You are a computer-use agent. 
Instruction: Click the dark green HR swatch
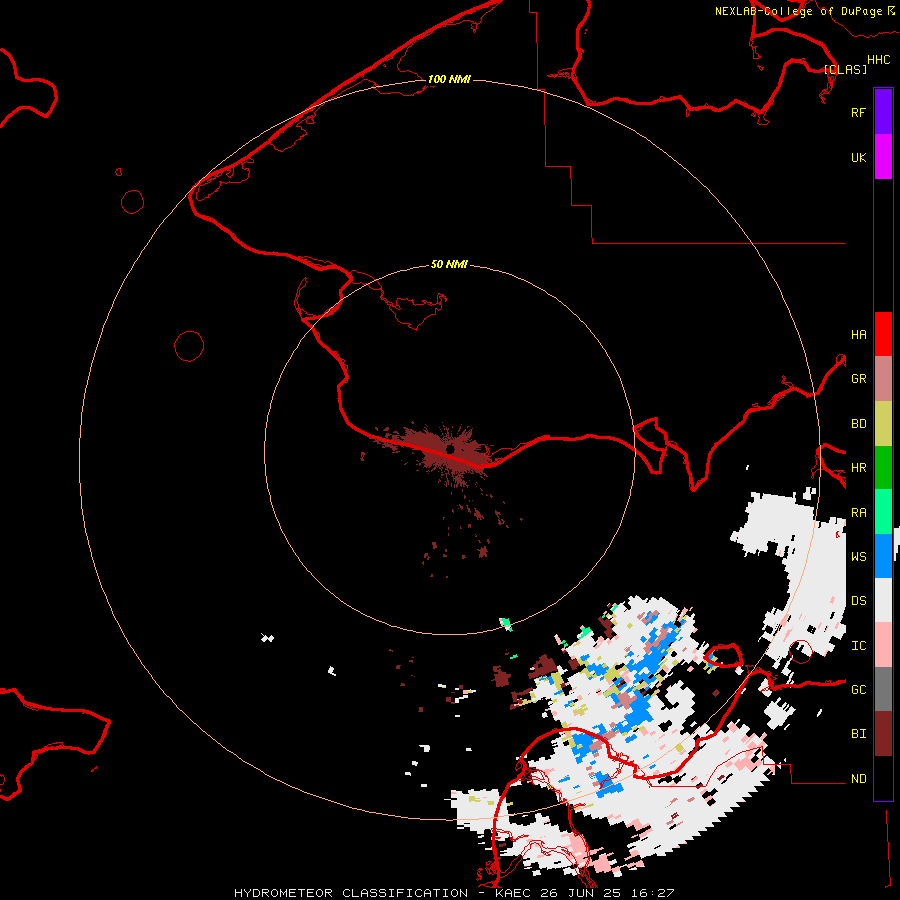[x=883, y=468]
